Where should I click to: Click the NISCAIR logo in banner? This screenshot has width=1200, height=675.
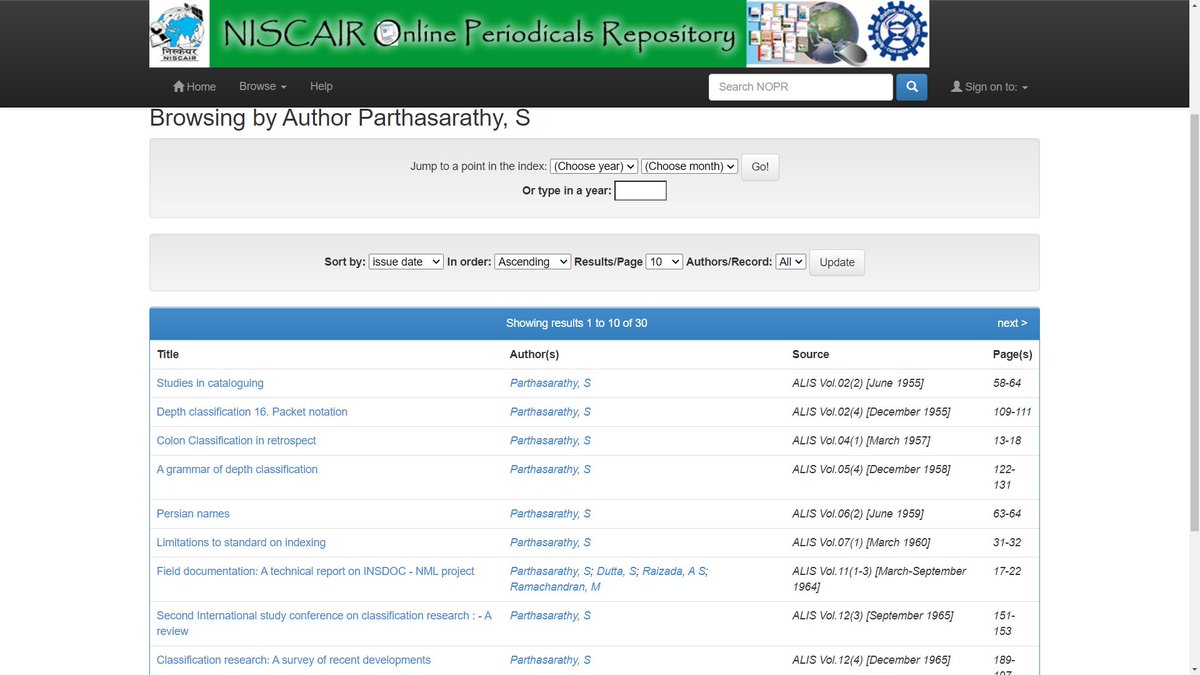[x=180, y=34]
